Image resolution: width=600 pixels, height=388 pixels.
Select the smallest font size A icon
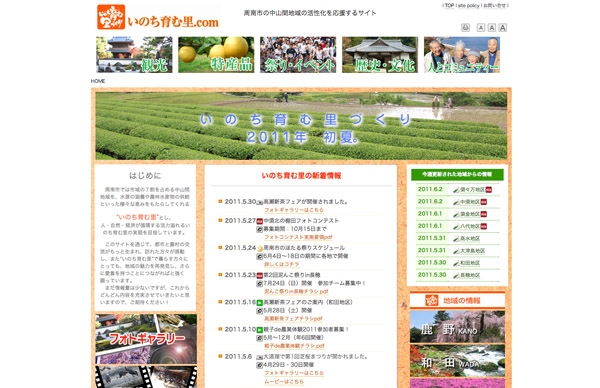(481, 28)
